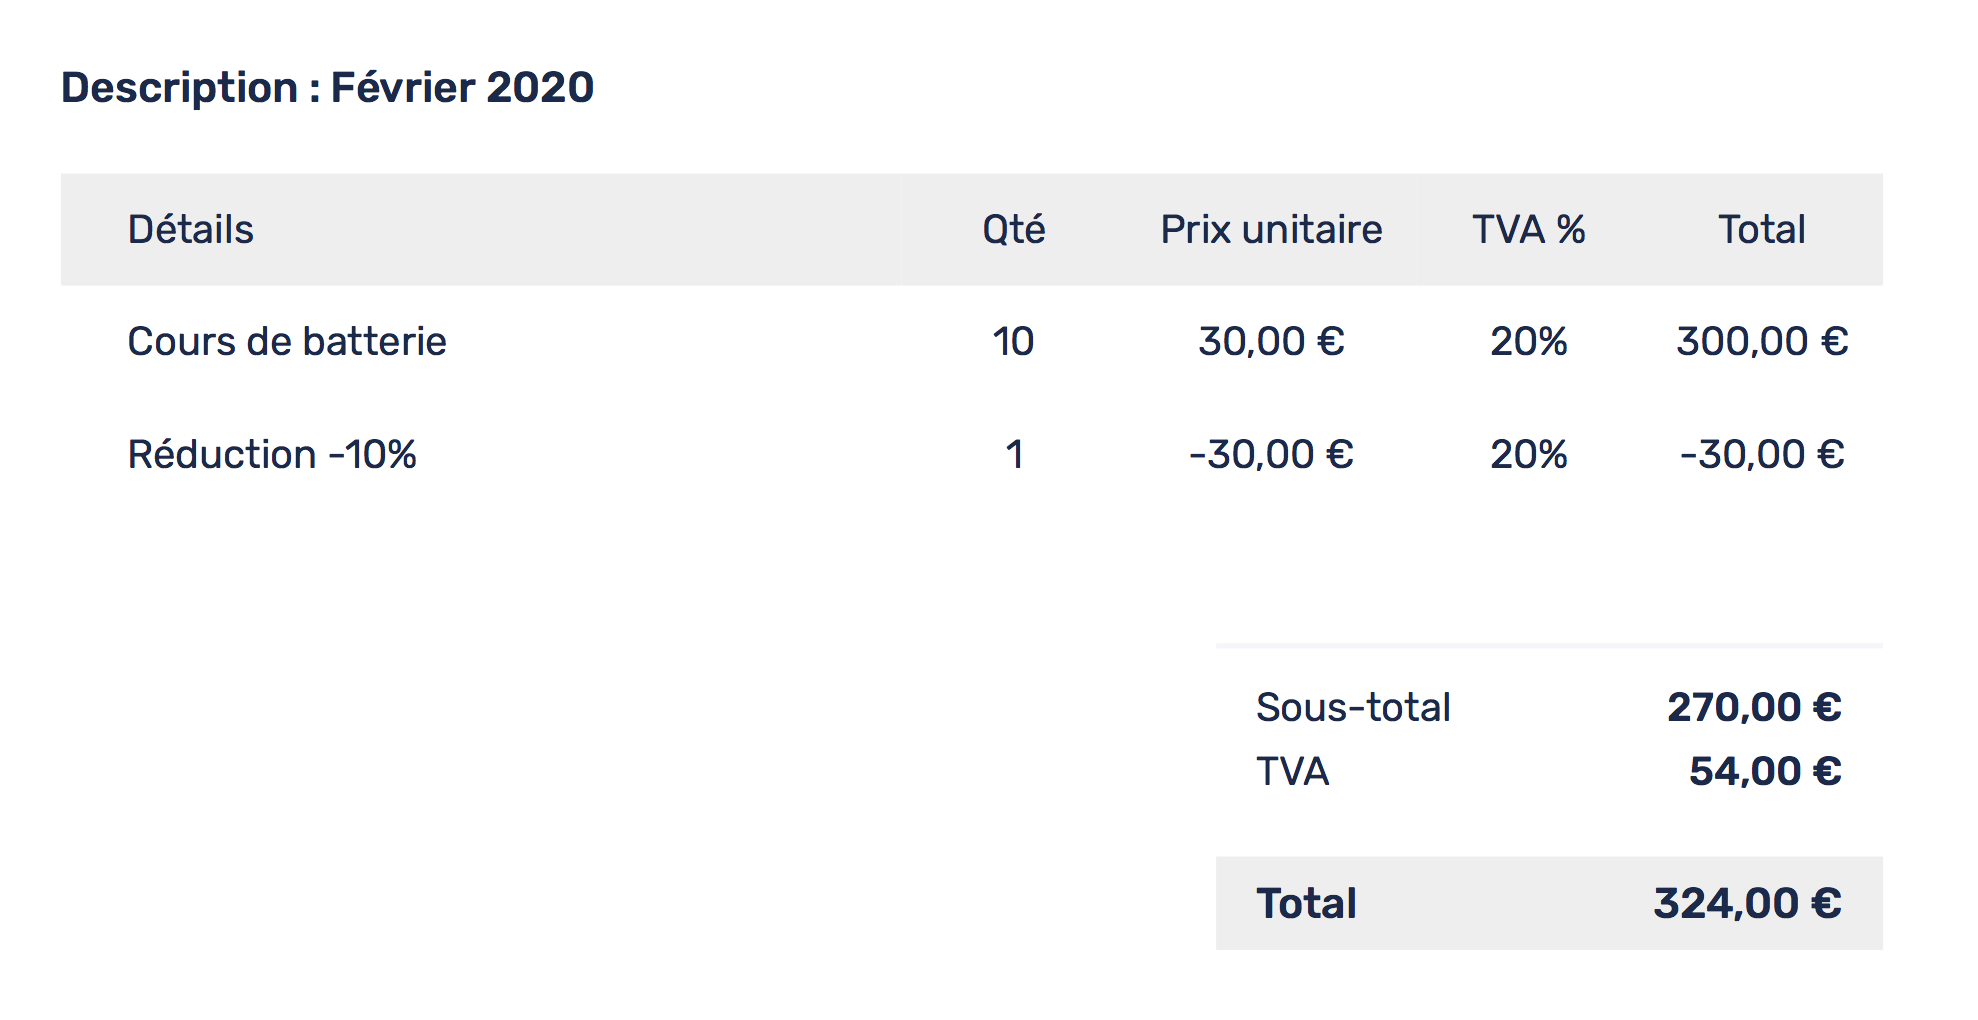This screenshot has height=1020, width=1978.
Task: Click the Total column header
Action: pos(1762,230)
